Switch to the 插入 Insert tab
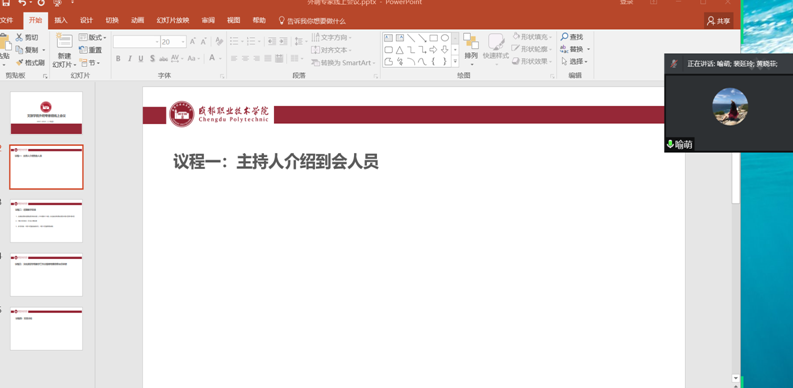793x388 pixels. (x=61, y=21)
